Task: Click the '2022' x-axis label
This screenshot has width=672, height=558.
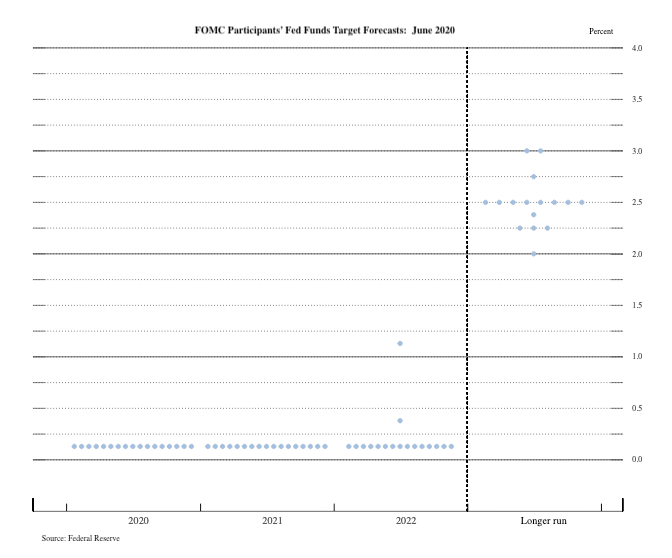Action: coord(406,521)
